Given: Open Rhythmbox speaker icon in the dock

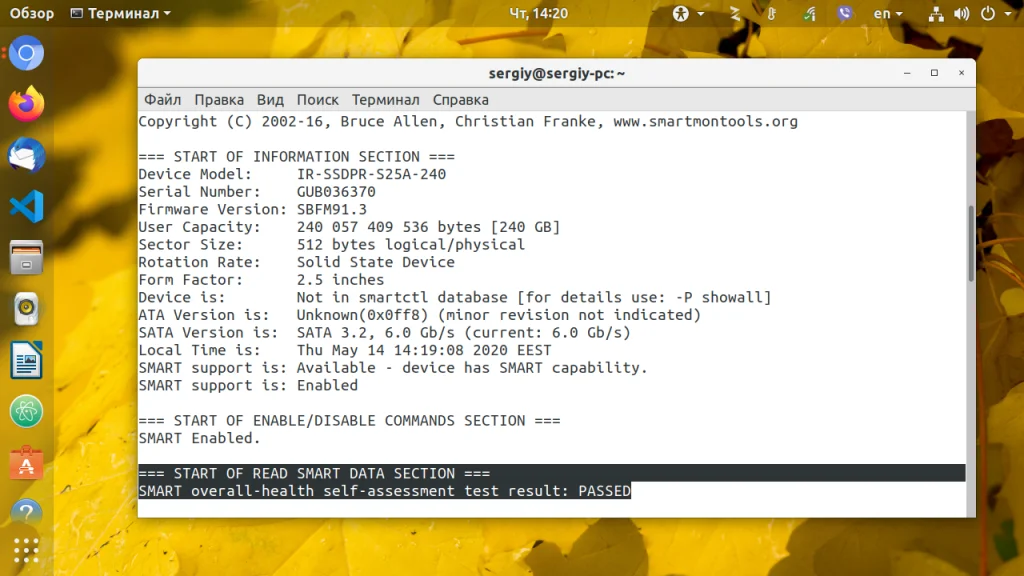Looking at the screenshot, I should [27, 309].
